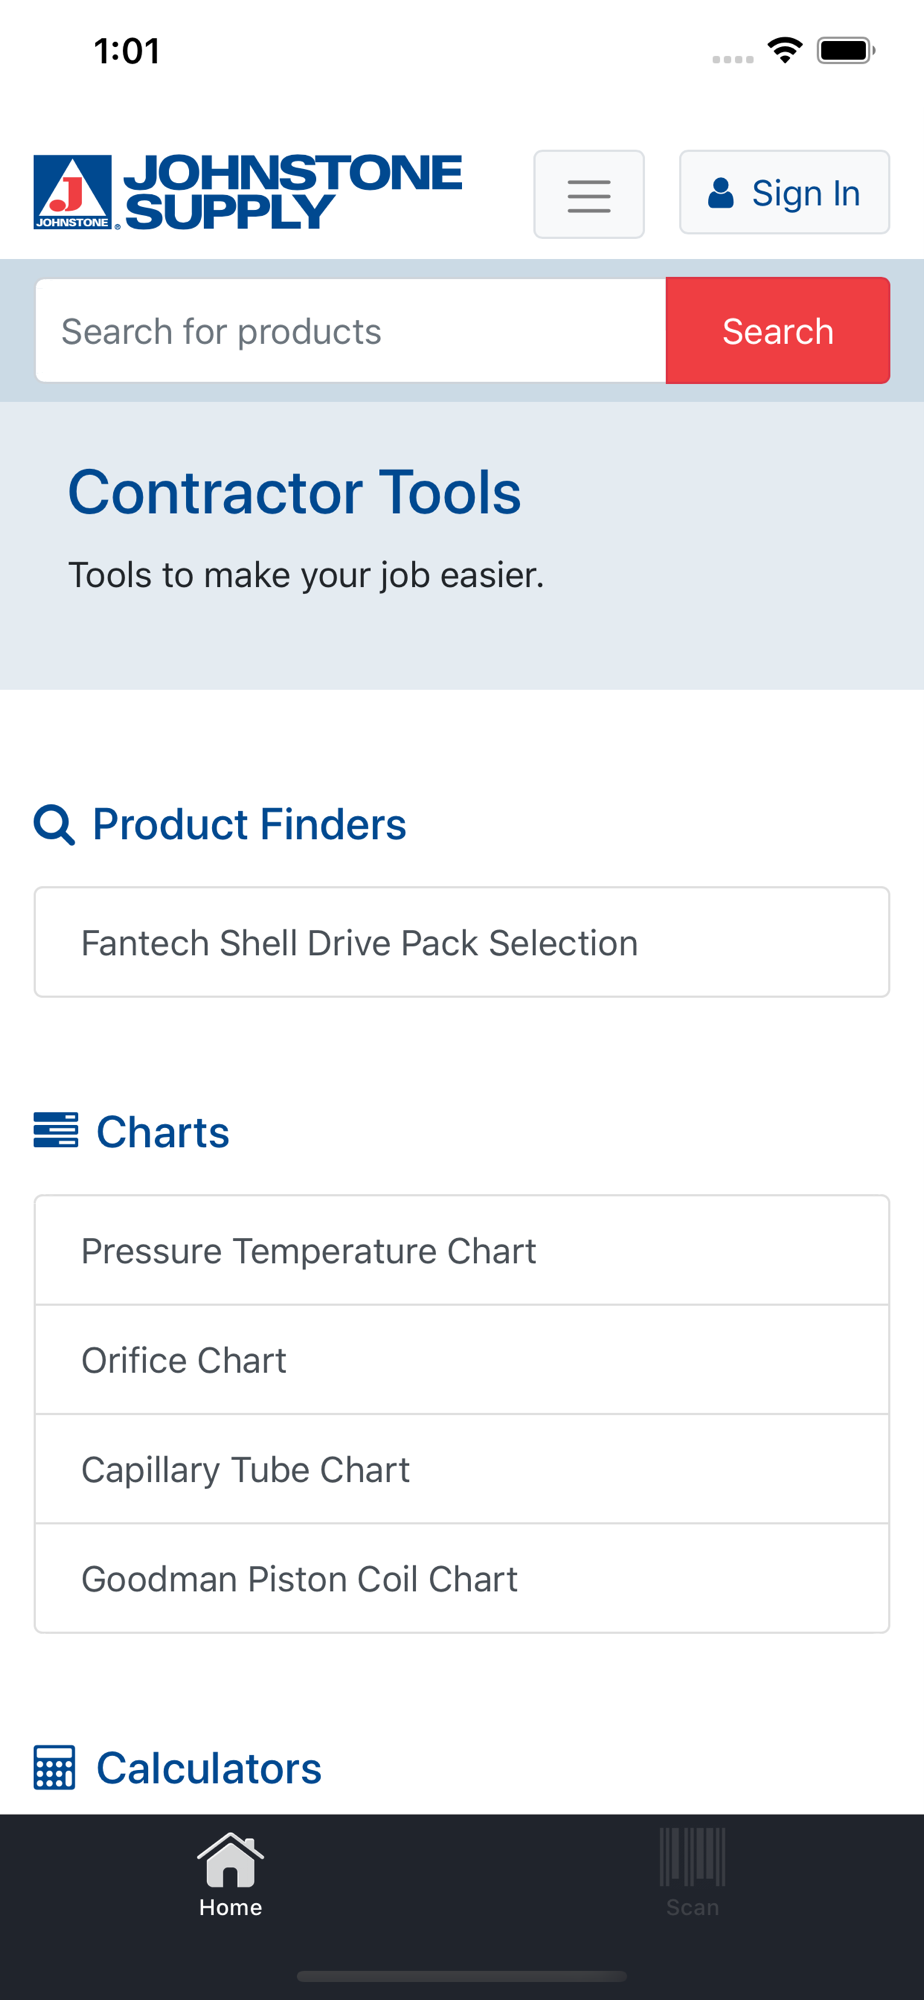The width and height of the screenshot is (924, 2000).
Task: Open the Pressure Temperature Chart
Action: (461, 1250)
